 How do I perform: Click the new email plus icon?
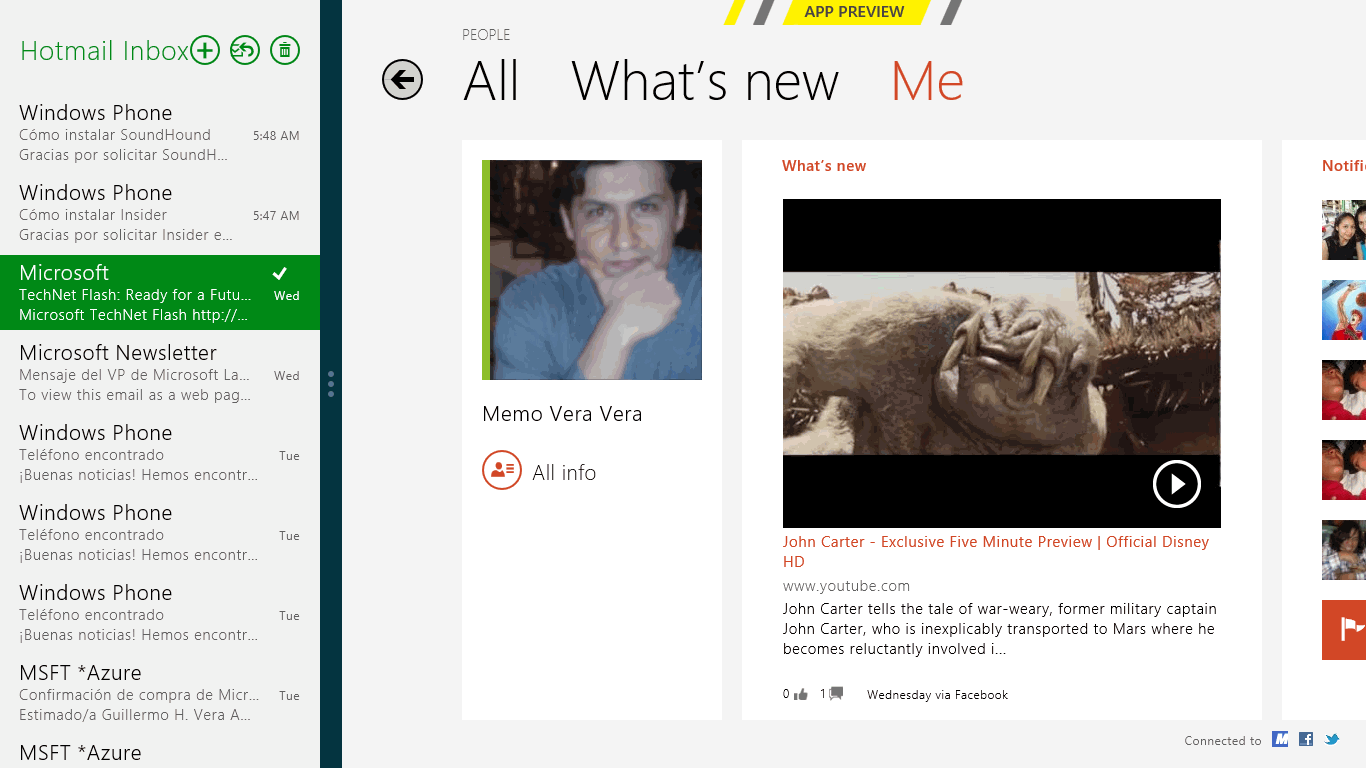pos(205,50)
